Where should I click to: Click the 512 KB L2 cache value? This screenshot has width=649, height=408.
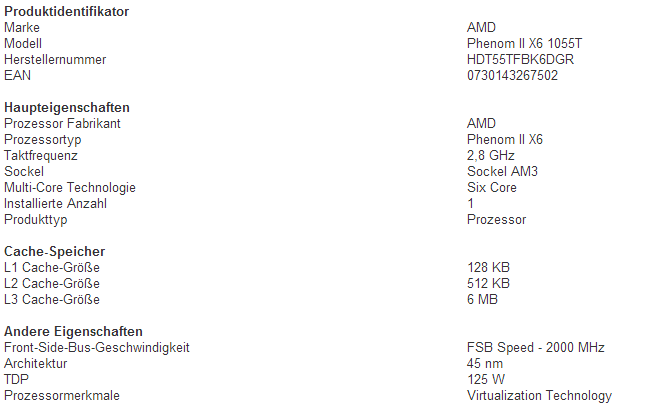pos(488,283)
